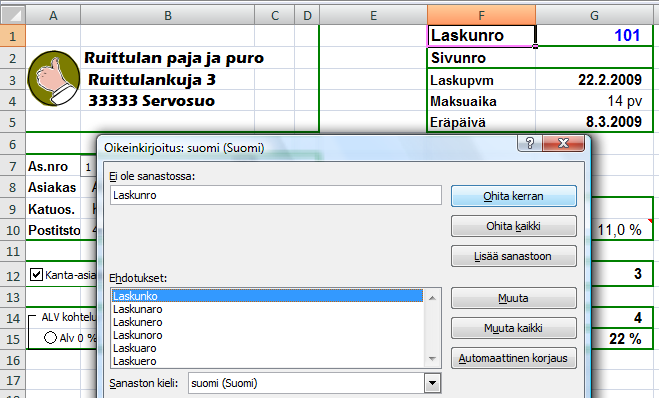Screen dimensions: 659x398
Task: Click the cell with value 3 in column G
Action: [622, 274]
